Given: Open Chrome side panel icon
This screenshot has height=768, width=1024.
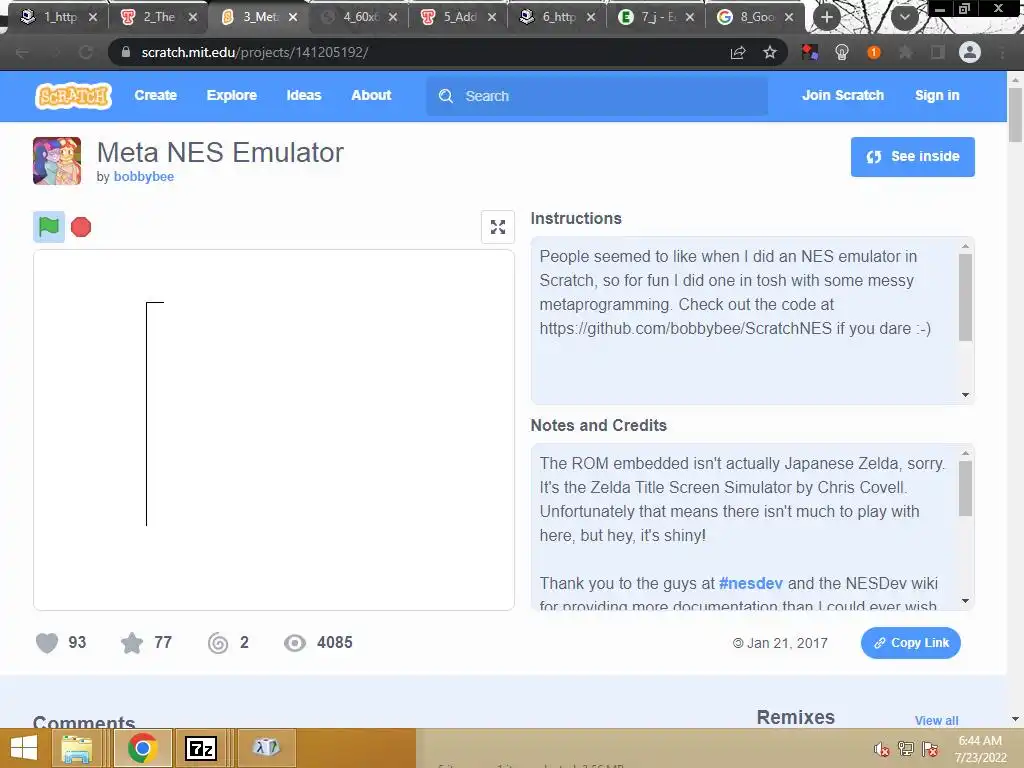Looking at the screenshot, I should click(x=938, y=52).
